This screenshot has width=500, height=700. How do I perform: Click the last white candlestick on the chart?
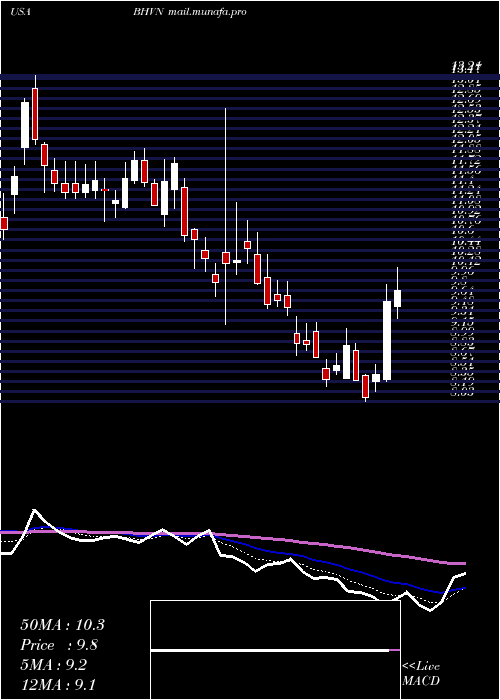(x=397, y=298)
